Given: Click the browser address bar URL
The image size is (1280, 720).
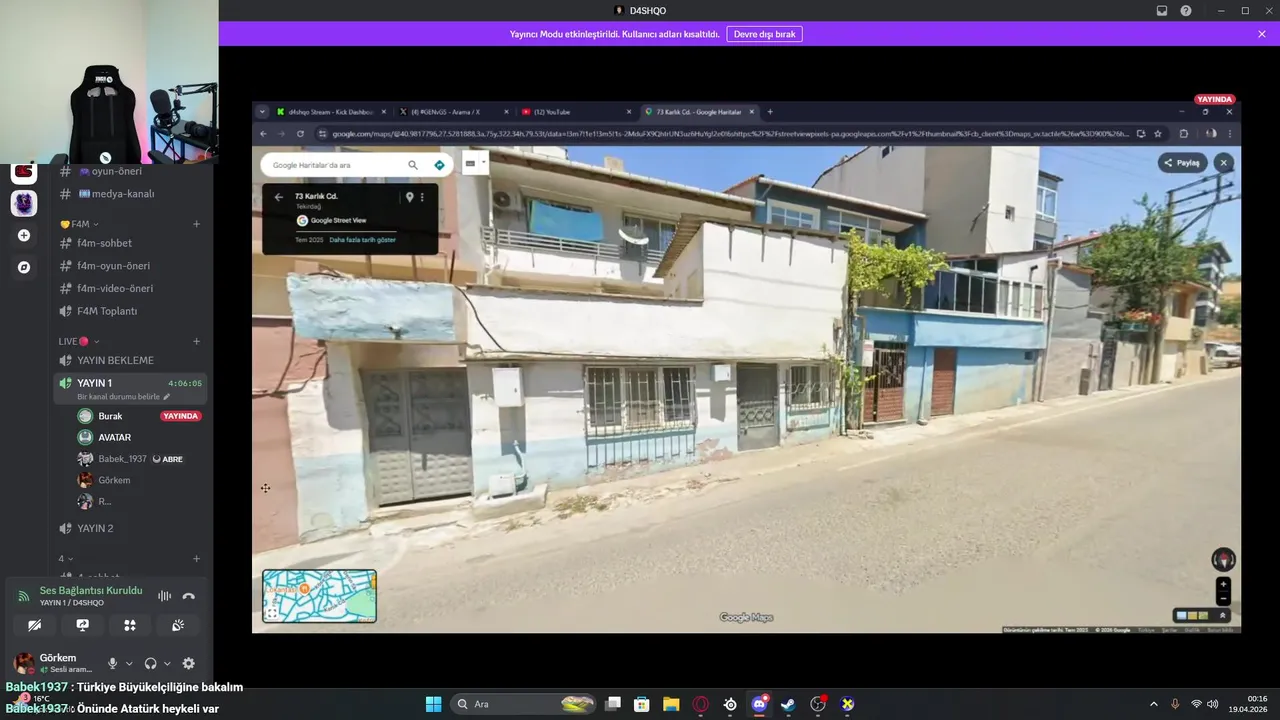Looking at the screenshot, I should pos(730,133).
